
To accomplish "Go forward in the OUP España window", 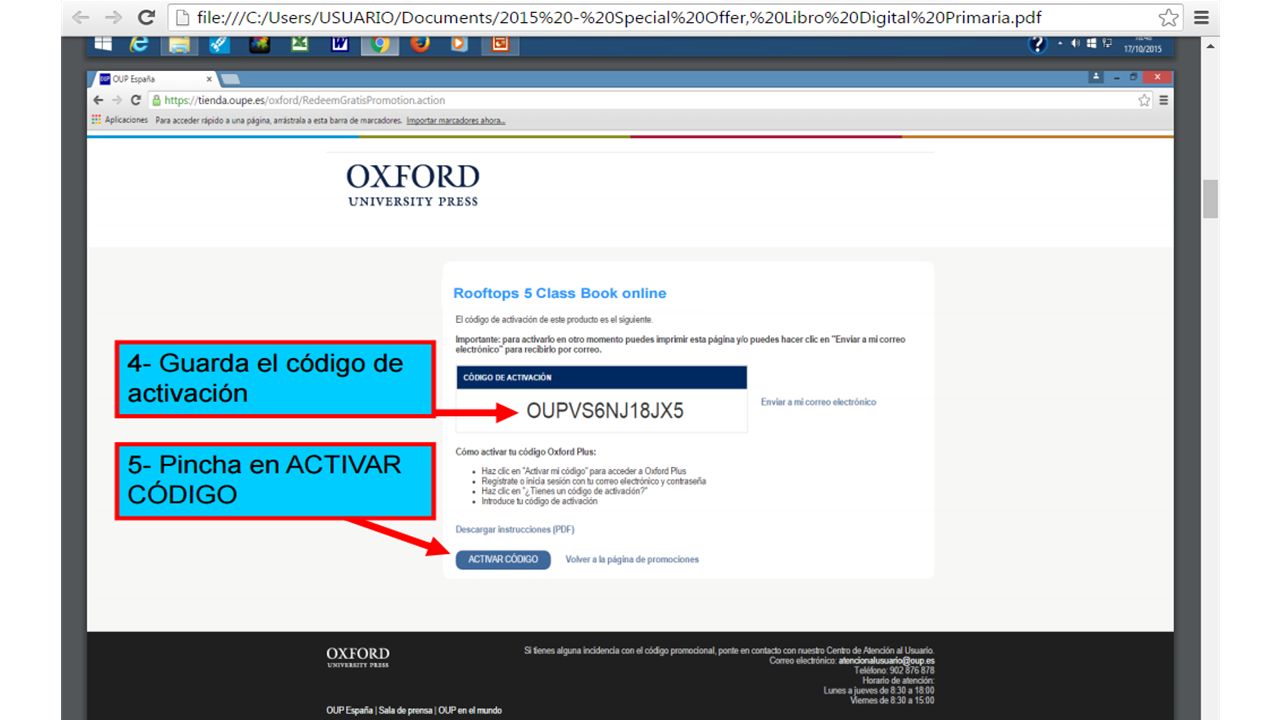I will click(115, 100).
